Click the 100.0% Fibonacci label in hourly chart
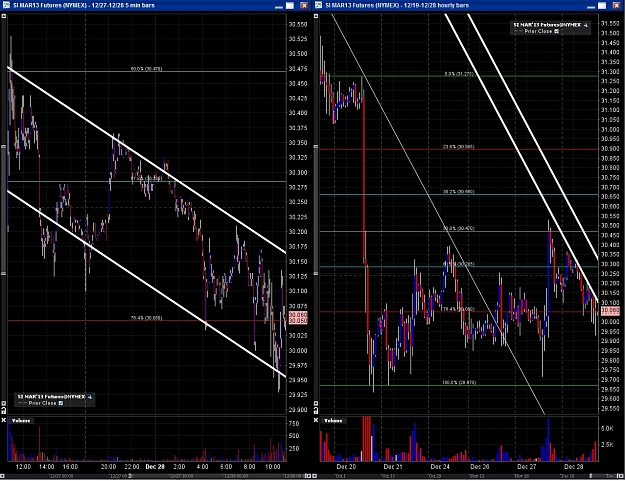The width and height of the screenshot is (625, 481). 459,383
